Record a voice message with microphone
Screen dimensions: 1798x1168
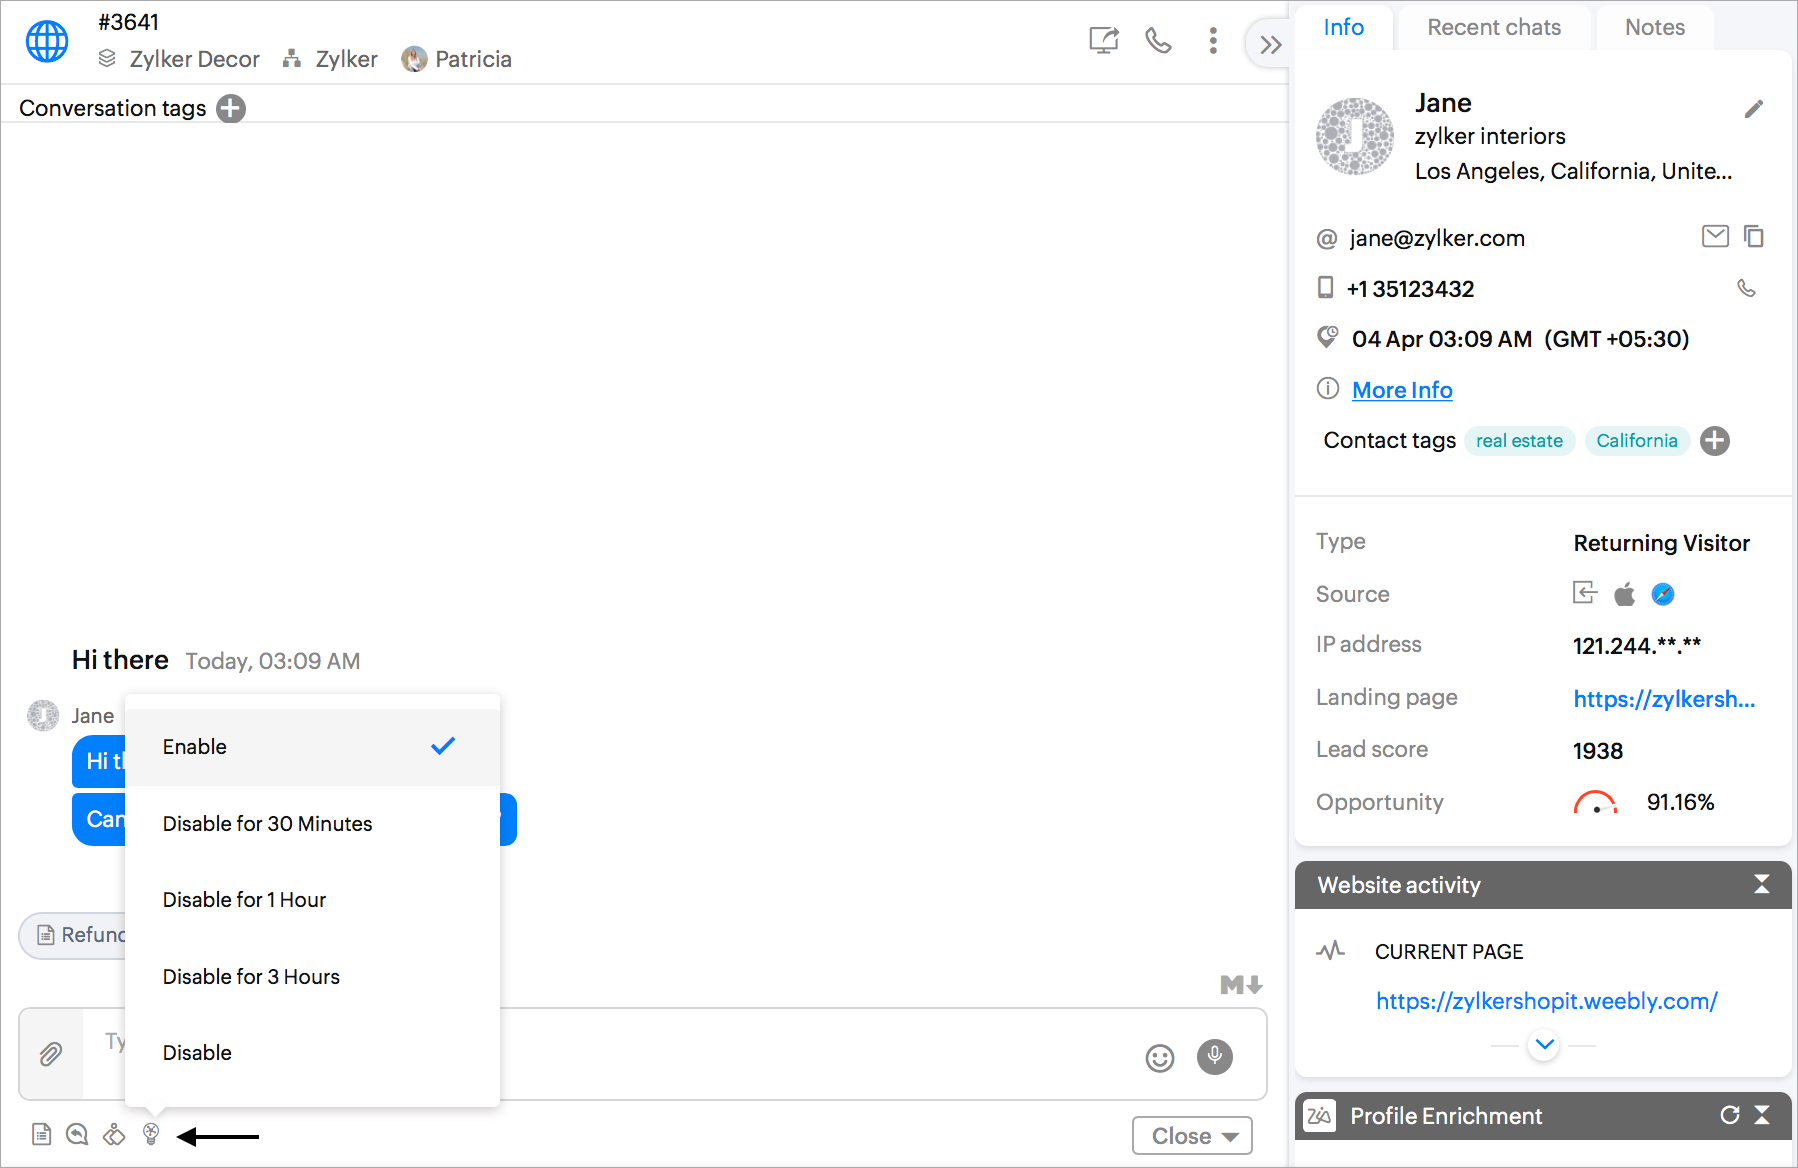1215,1057
